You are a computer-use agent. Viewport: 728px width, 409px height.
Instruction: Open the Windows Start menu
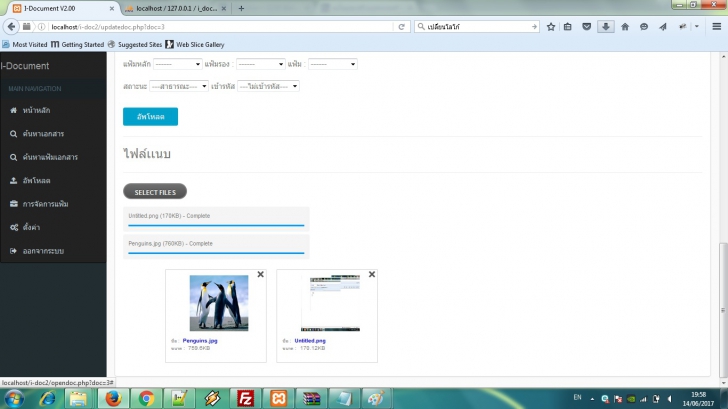(x=15, y=399)
